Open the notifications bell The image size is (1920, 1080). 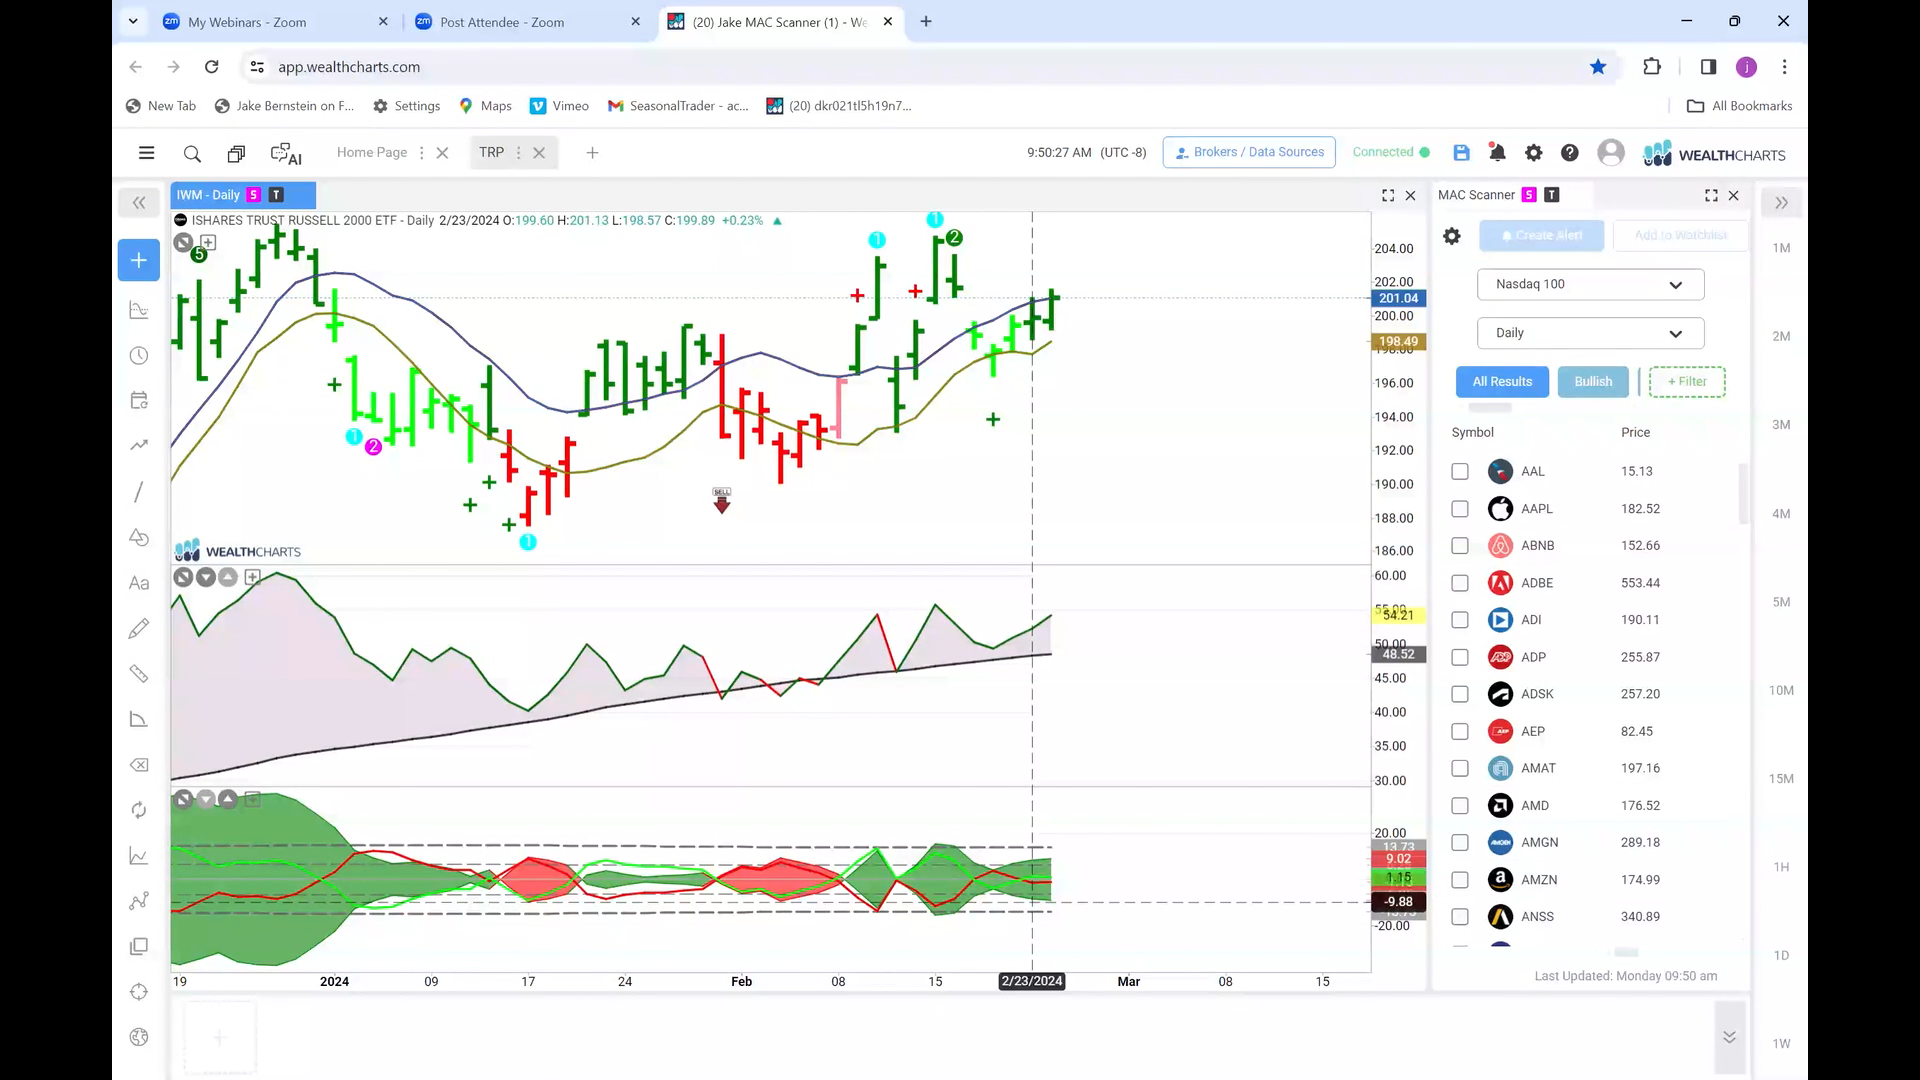tap(1497, 153)
